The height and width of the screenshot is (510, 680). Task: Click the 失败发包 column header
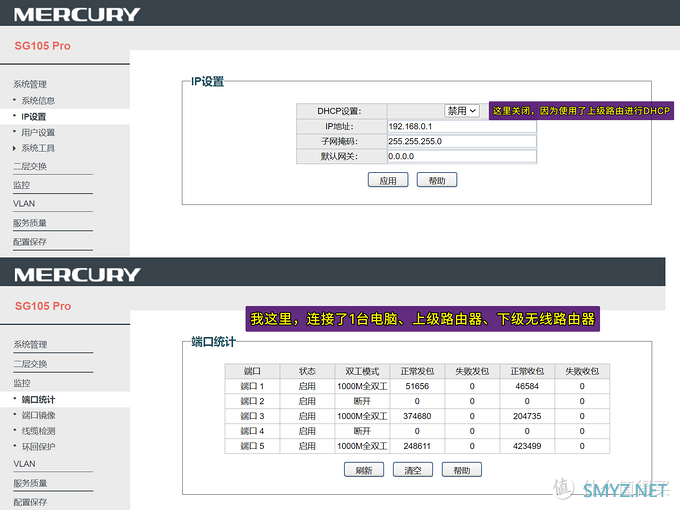(472, 371)
